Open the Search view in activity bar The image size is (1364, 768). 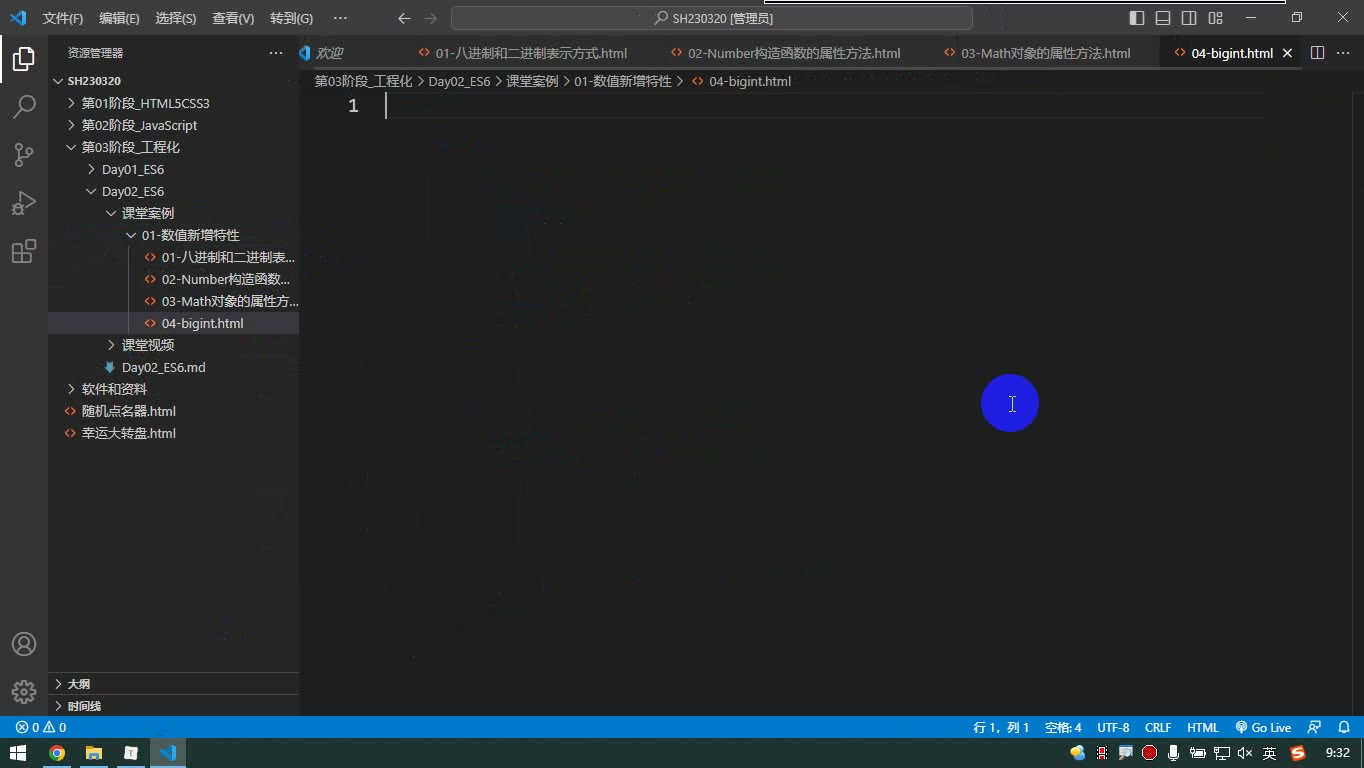tap(24, 106)
